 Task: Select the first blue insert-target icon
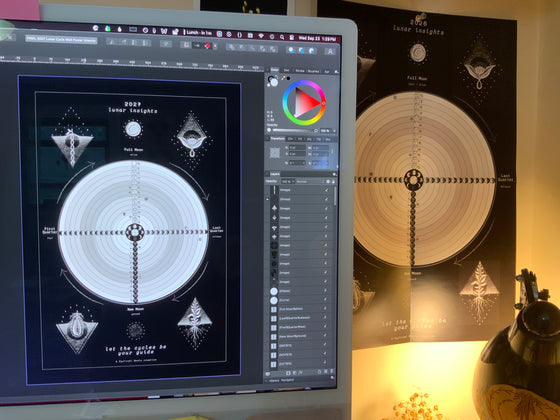[x=291, y=50]
